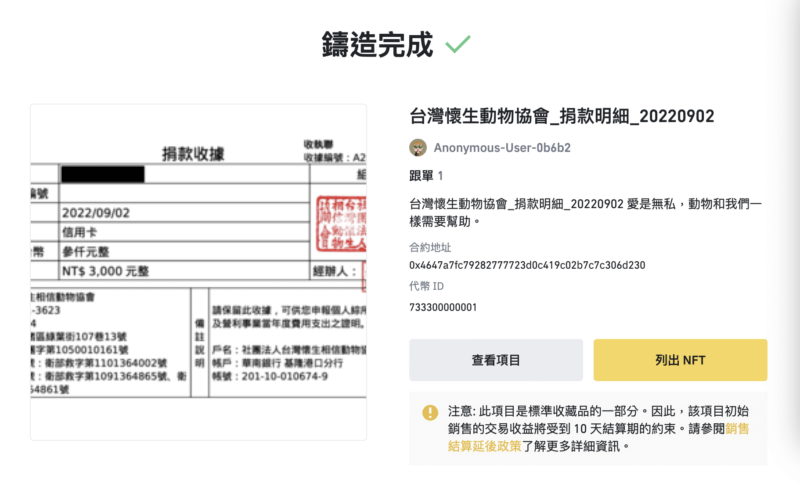
Task: Click the yellow warning notice icon
Action: coord(430,413)
